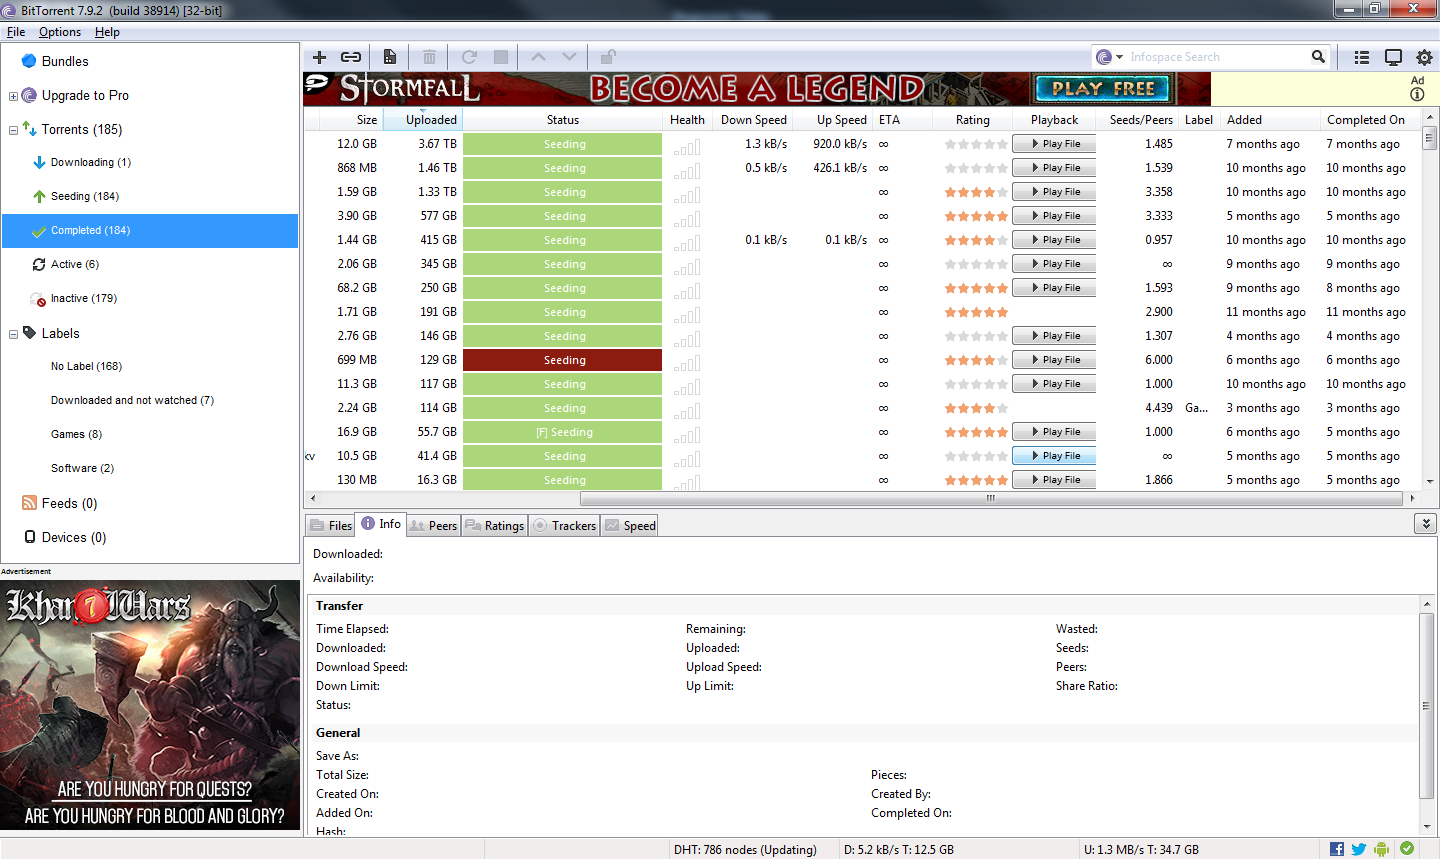
Task: Select Downloading (1) category
Action: [91, 162]
